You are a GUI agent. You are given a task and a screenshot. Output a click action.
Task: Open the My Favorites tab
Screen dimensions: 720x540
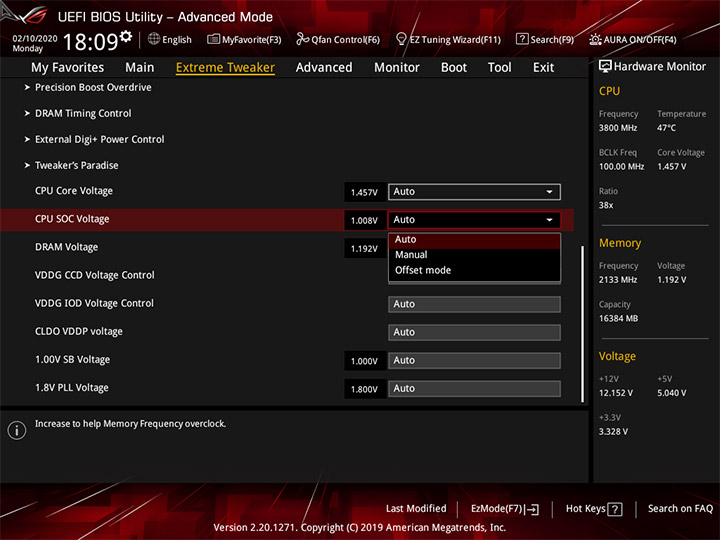pyautogui.click(x=68, y=68)
